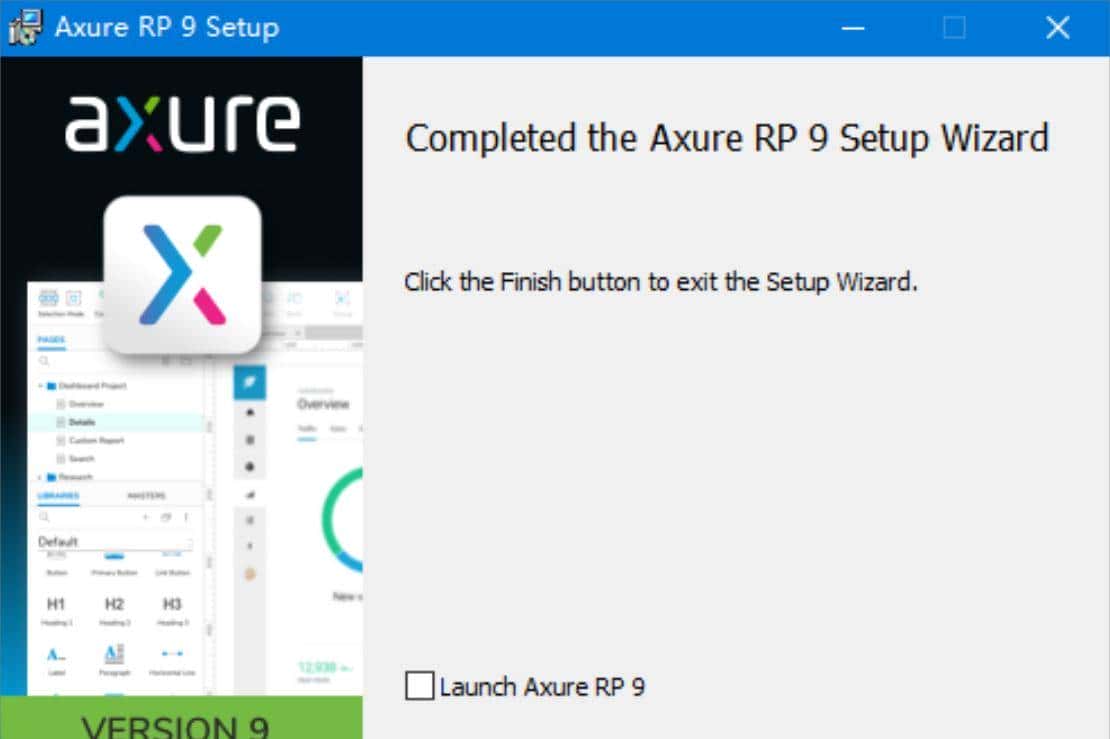Viewport: 1110px width, 739px height.
Task: Collapse the Dashboard Project folder
Action: [41, 385]
